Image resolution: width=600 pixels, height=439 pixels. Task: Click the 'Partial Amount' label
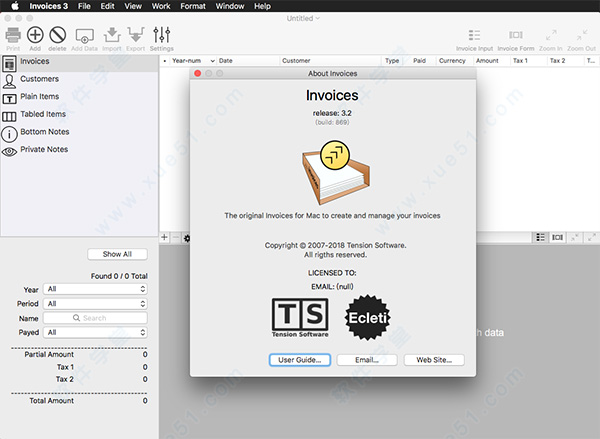click(49, 354)
